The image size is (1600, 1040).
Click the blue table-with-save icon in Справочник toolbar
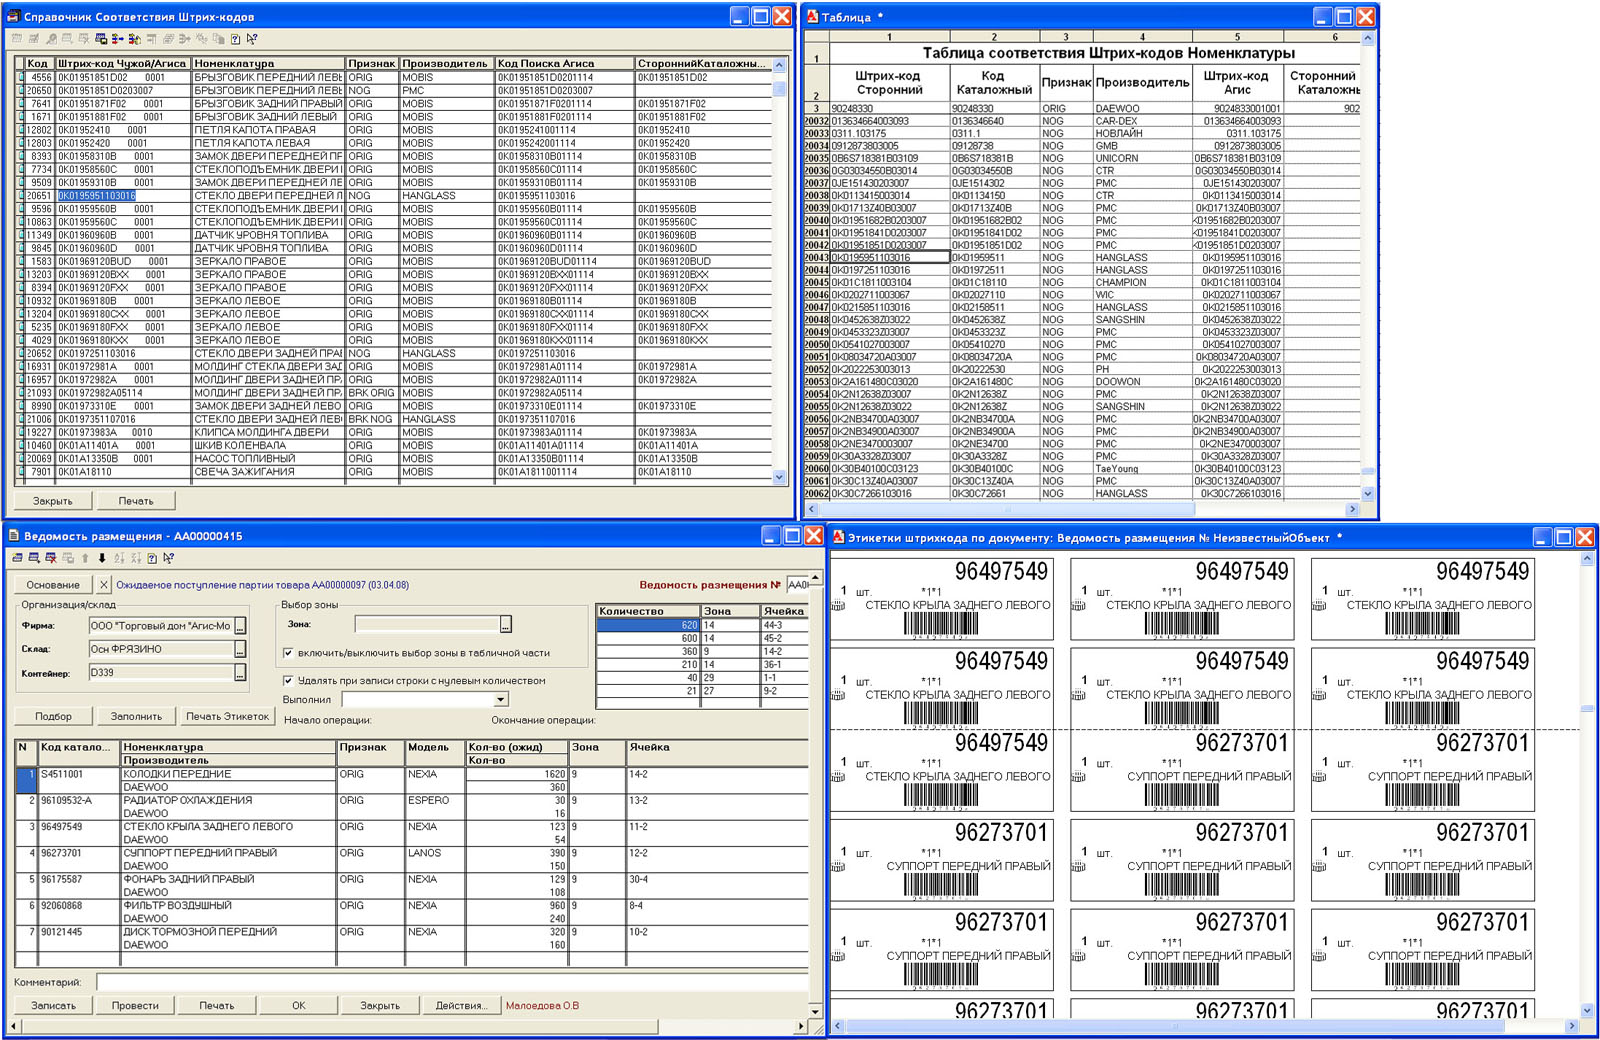(101, 39)
